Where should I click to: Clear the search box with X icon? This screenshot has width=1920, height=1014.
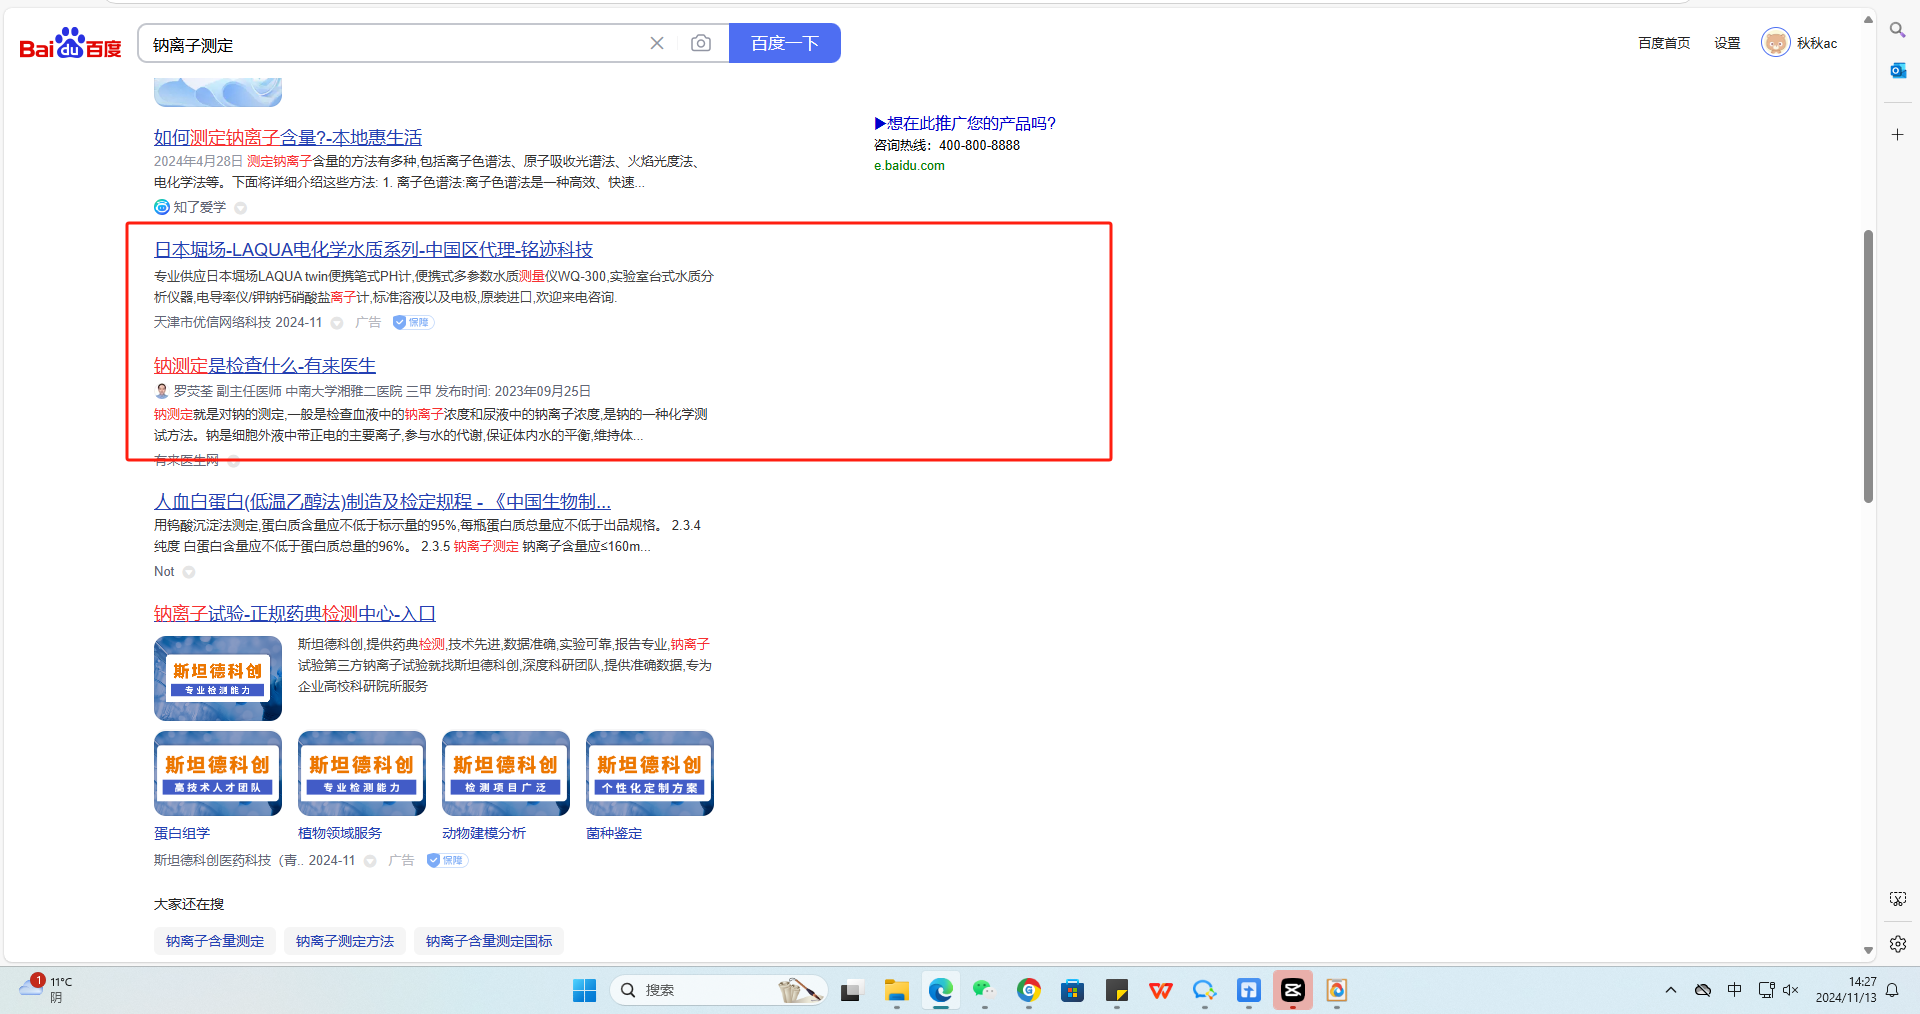(657, 43)
